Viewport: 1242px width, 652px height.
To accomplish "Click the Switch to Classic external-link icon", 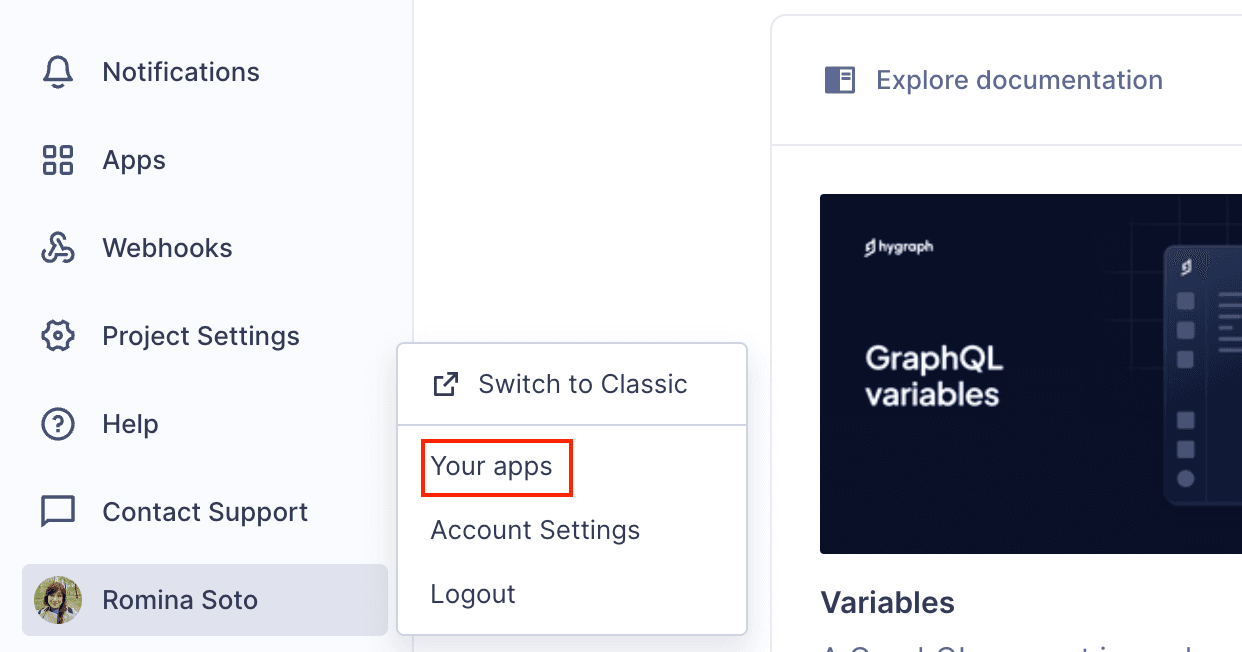I will 445,384.
